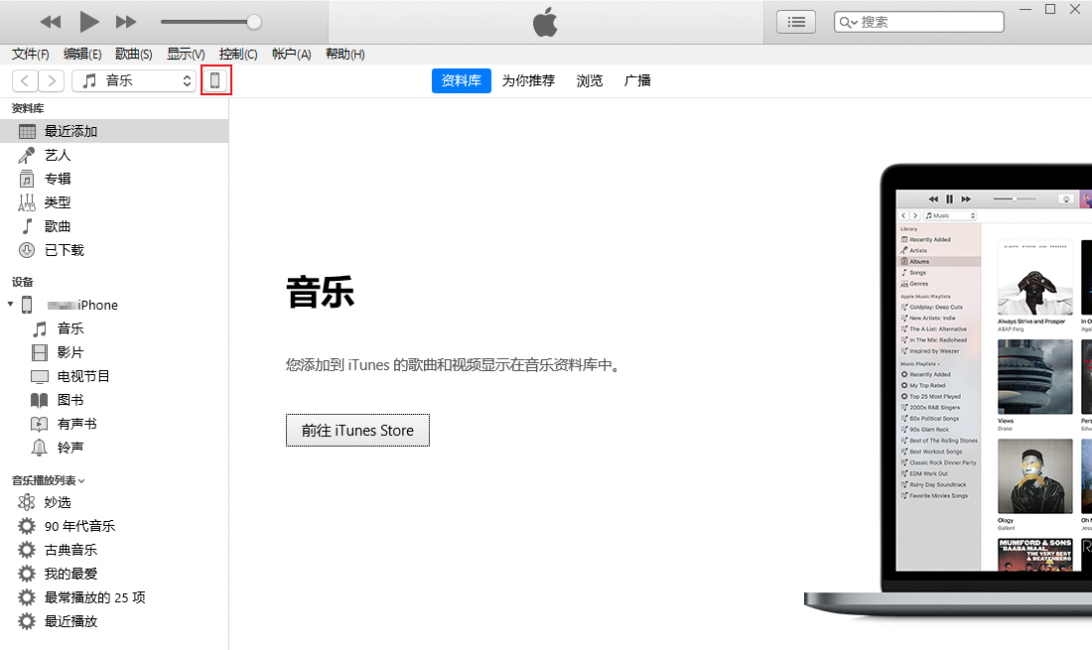The width and height of the screenshot is (1092, 650).
Task: Open the 妙选 Genius playlist
Action: point(57,502)
